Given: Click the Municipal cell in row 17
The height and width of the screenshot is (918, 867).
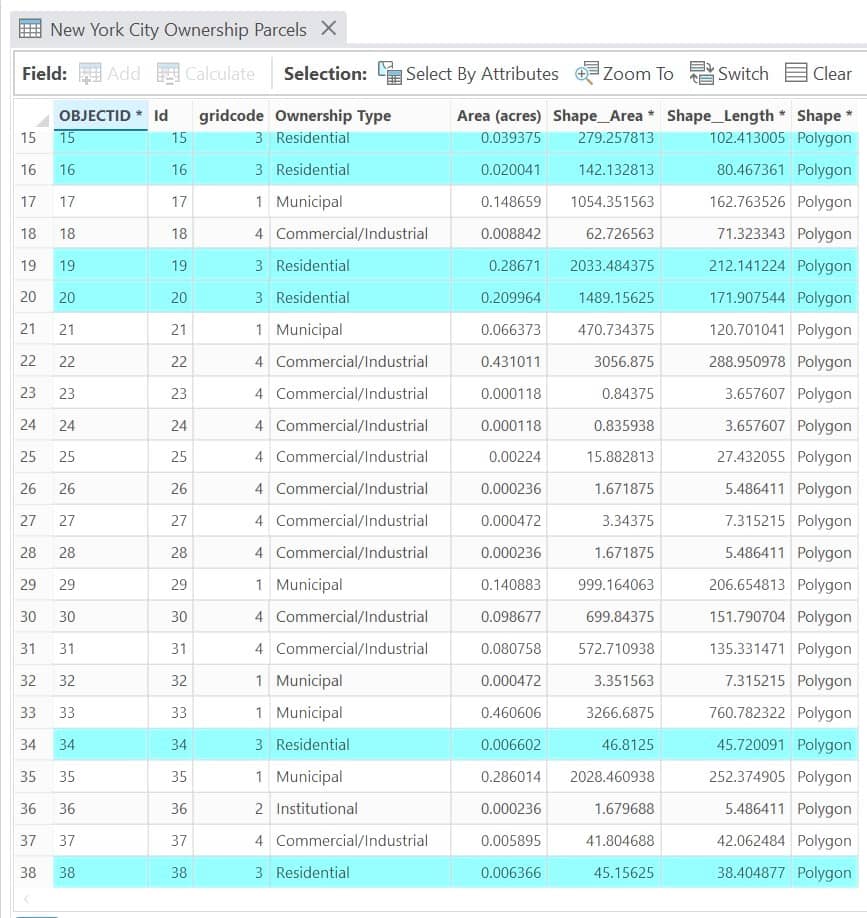Looking at the screenshot, I should 359,202.
